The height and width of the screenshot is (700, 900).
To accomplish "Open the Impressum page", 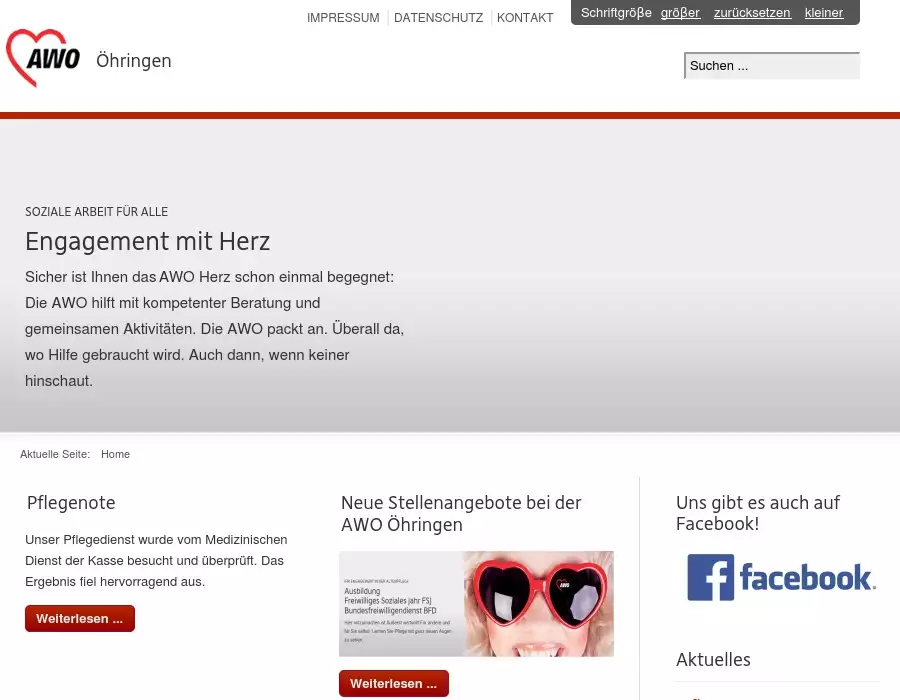I will [343, 18].
